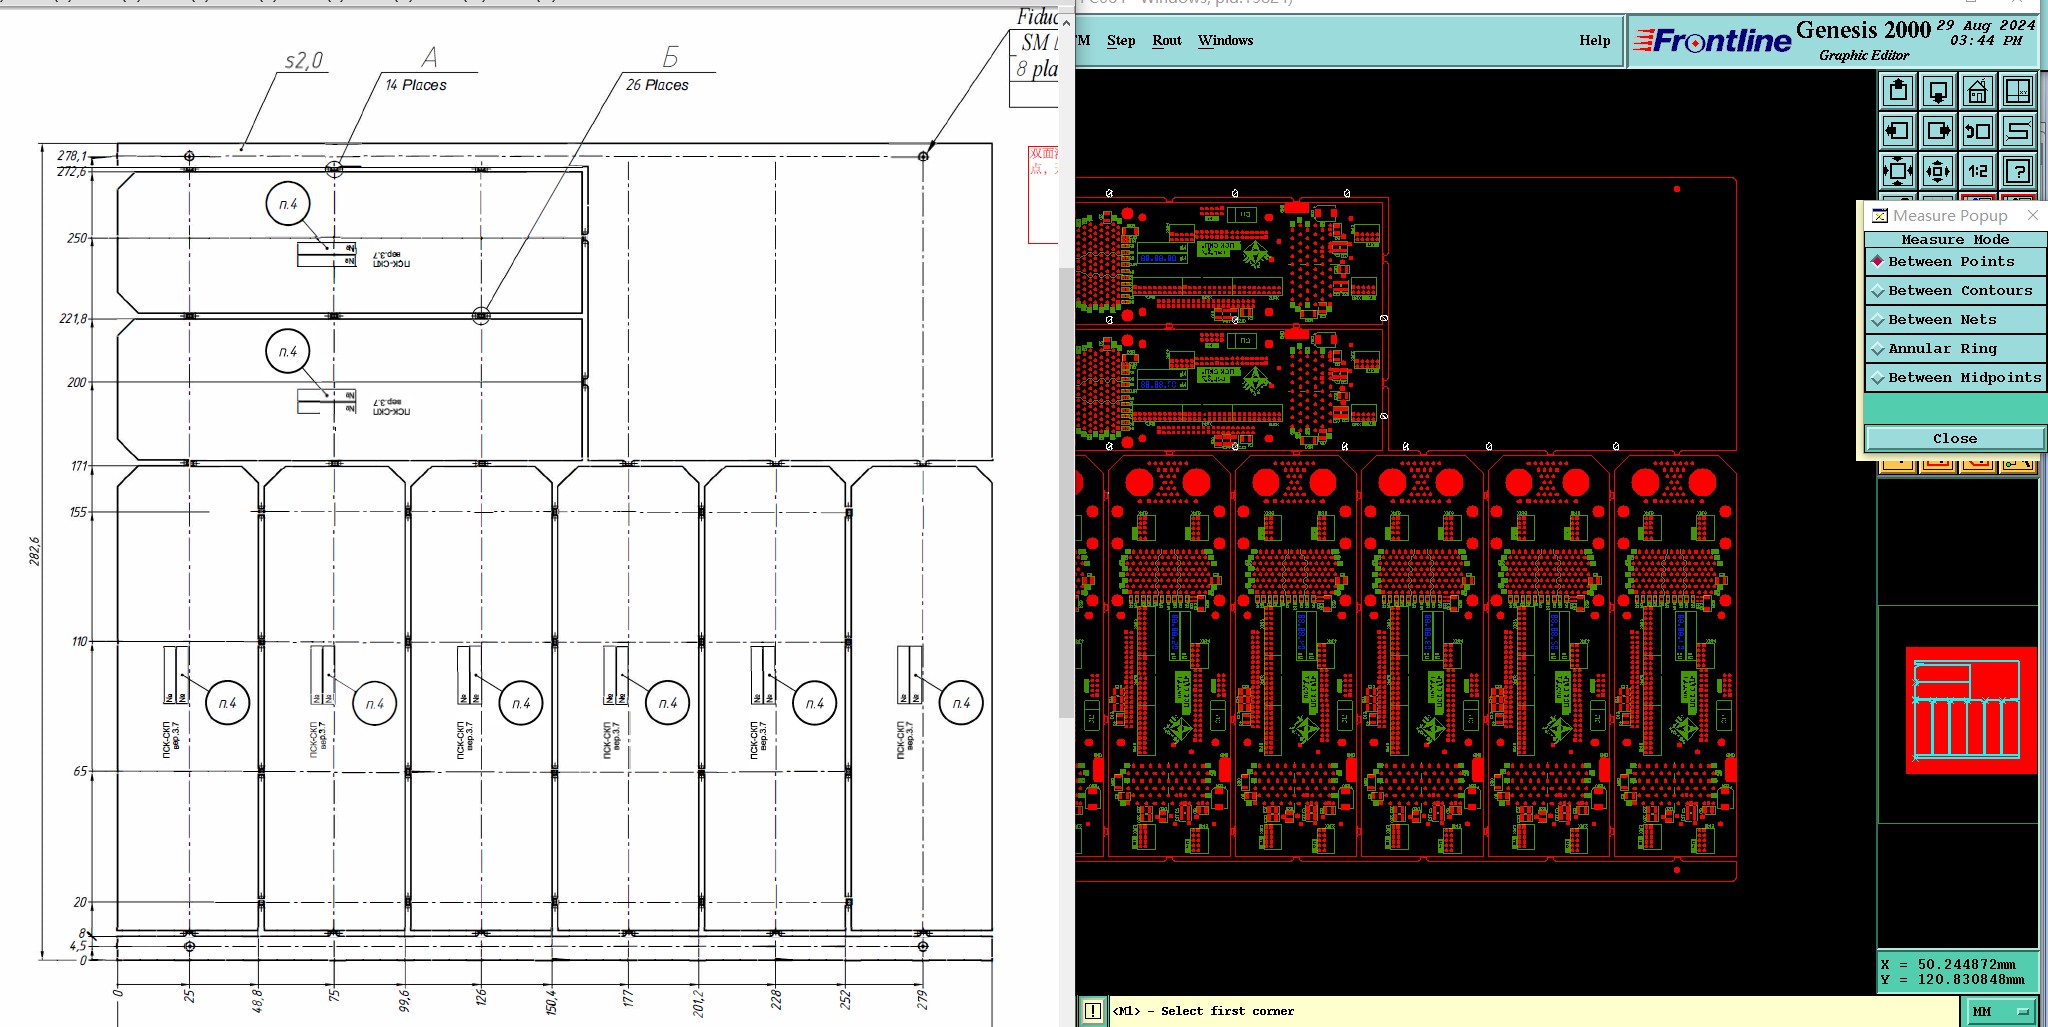This screenshot has height=1027, width=2048.
Task: Click the Measure Mode header
Action: [1955, 240]
